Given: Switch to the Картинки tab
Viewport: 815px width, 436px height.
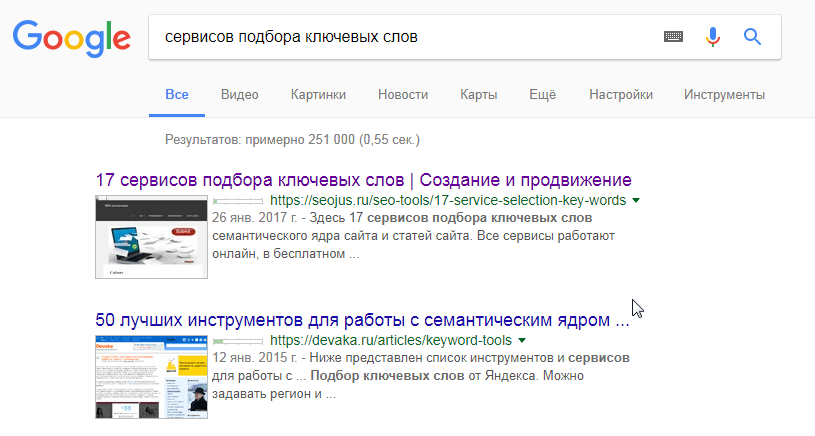Looking at the screenshot, I should coord(318,95).
